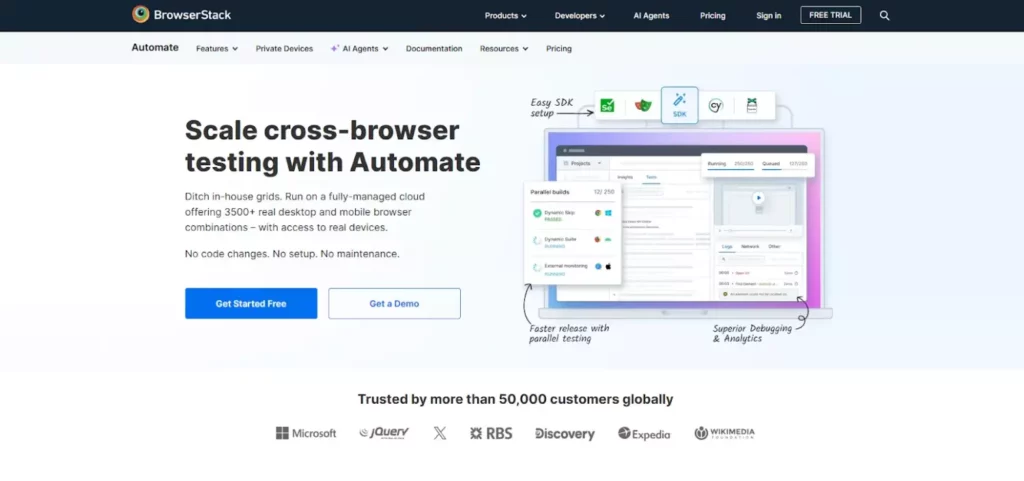Click the Microsoft logo
1024x481 pixels.
coord(306,433)
